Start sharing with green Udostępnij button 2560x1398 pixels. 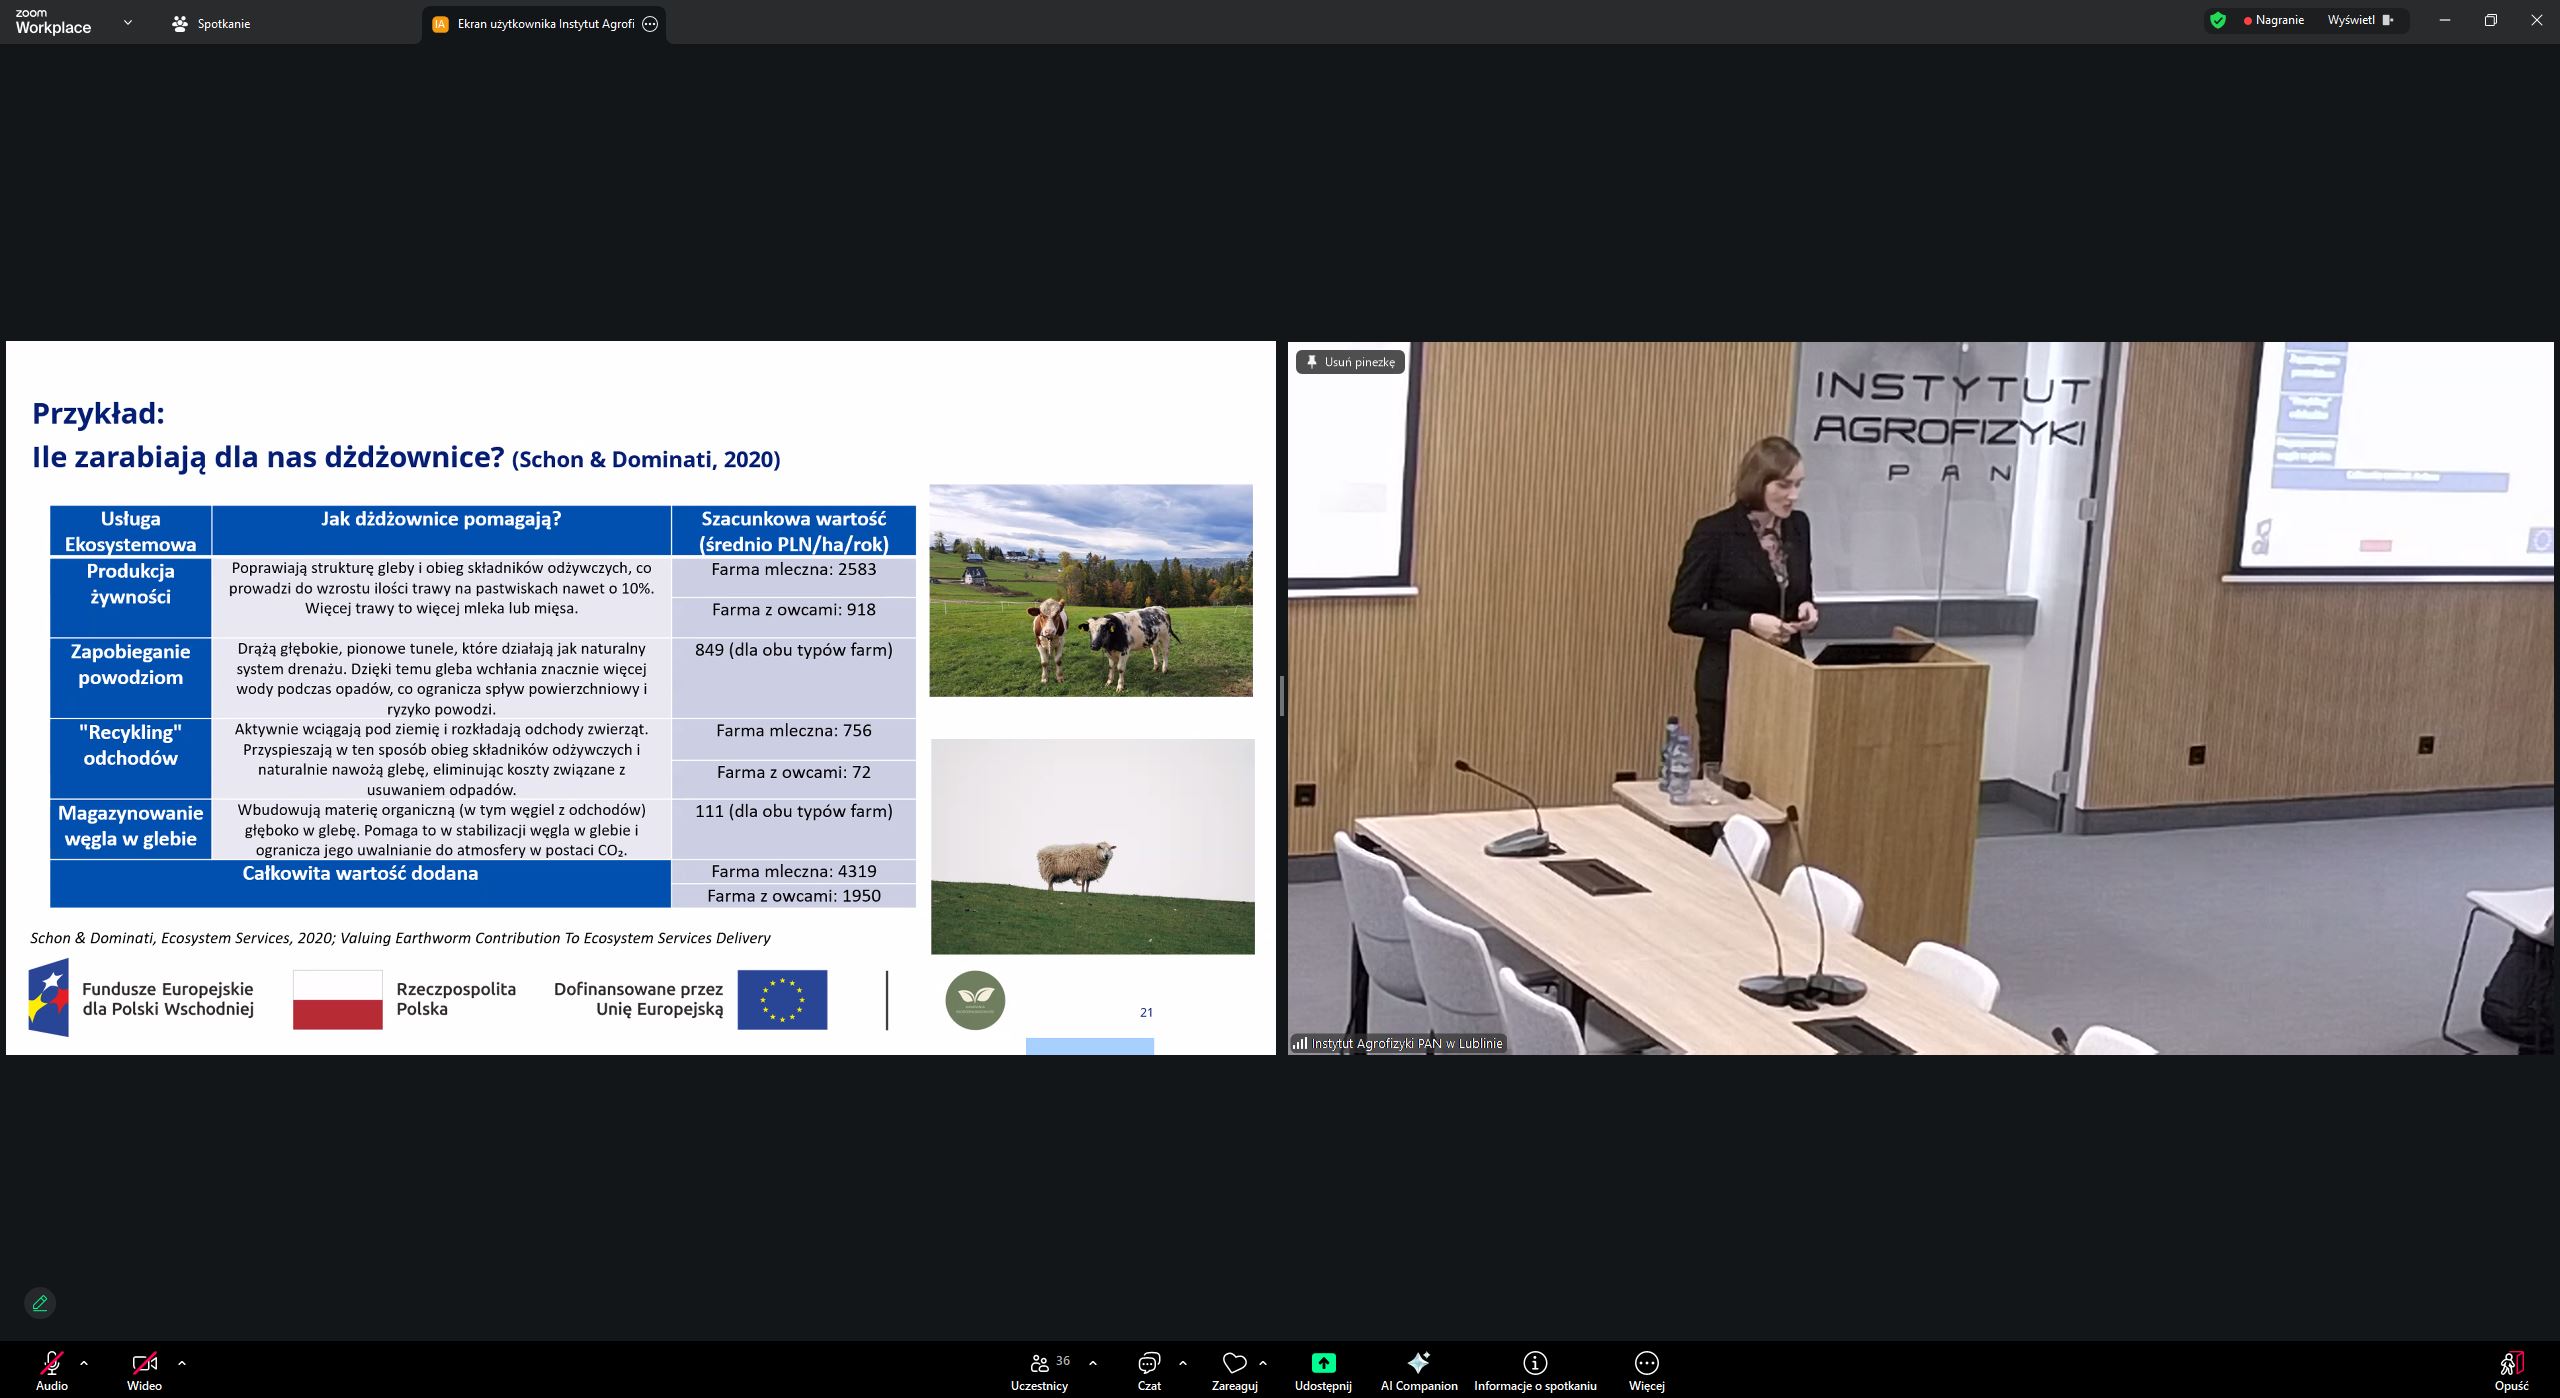tap(1322, 1363)
